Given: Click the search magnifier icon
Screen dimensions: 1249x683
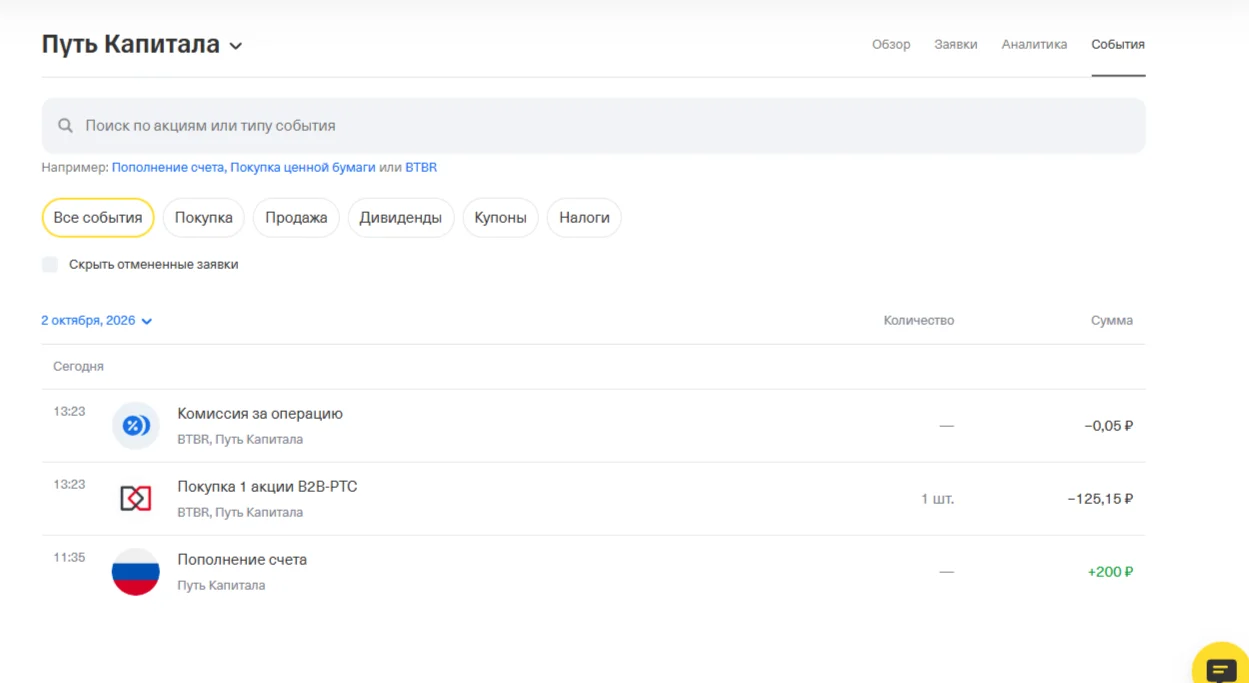Looking at the screenshot, I should (x=65, y=126).
